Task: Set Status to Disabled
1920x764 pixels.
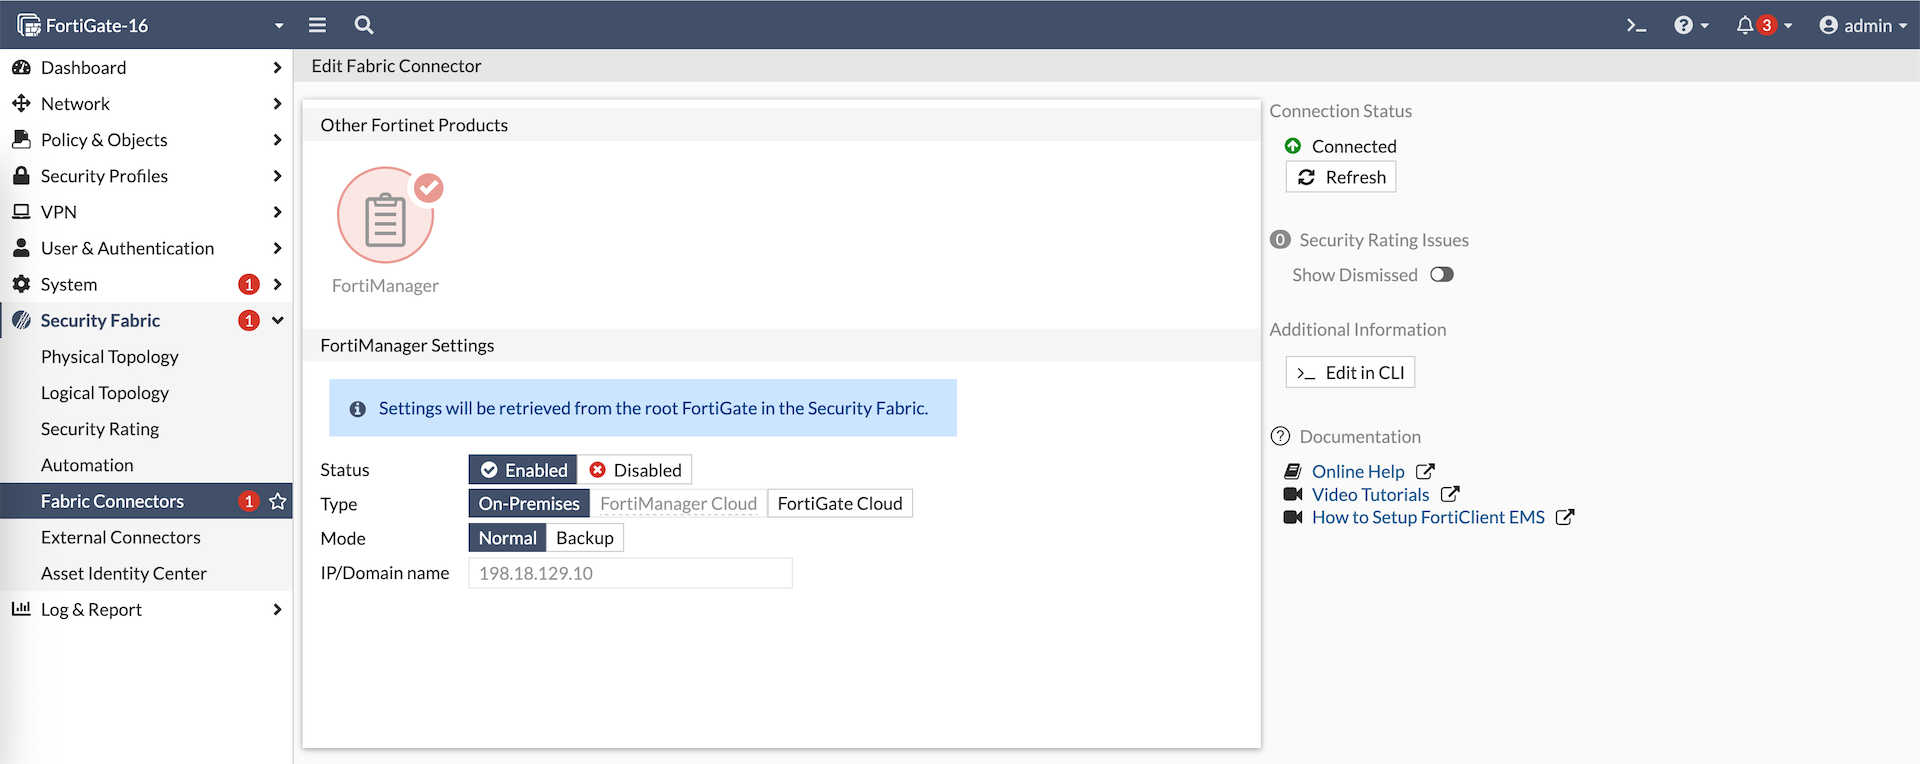Action: 635,470
